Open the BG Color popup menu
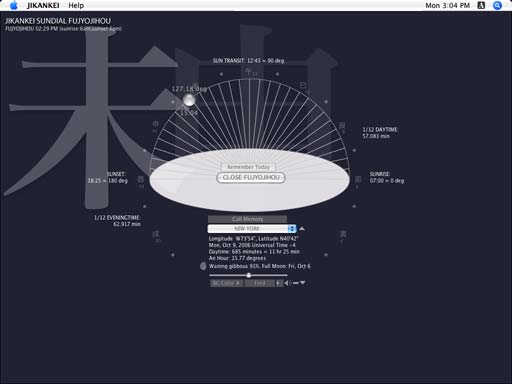Viewport: 512px width, 384px height. pyautogui.click(x=226, y=283)
